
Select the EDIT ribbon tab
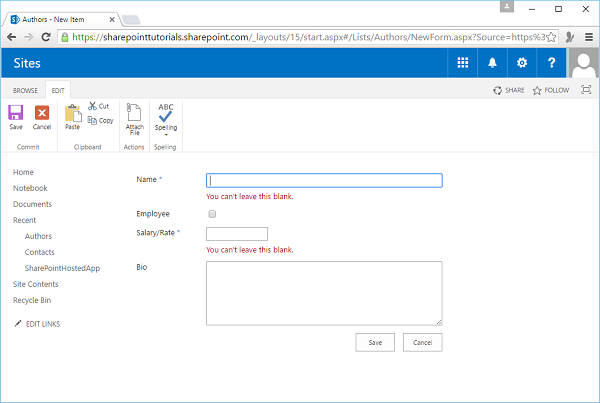click(59, 90)
